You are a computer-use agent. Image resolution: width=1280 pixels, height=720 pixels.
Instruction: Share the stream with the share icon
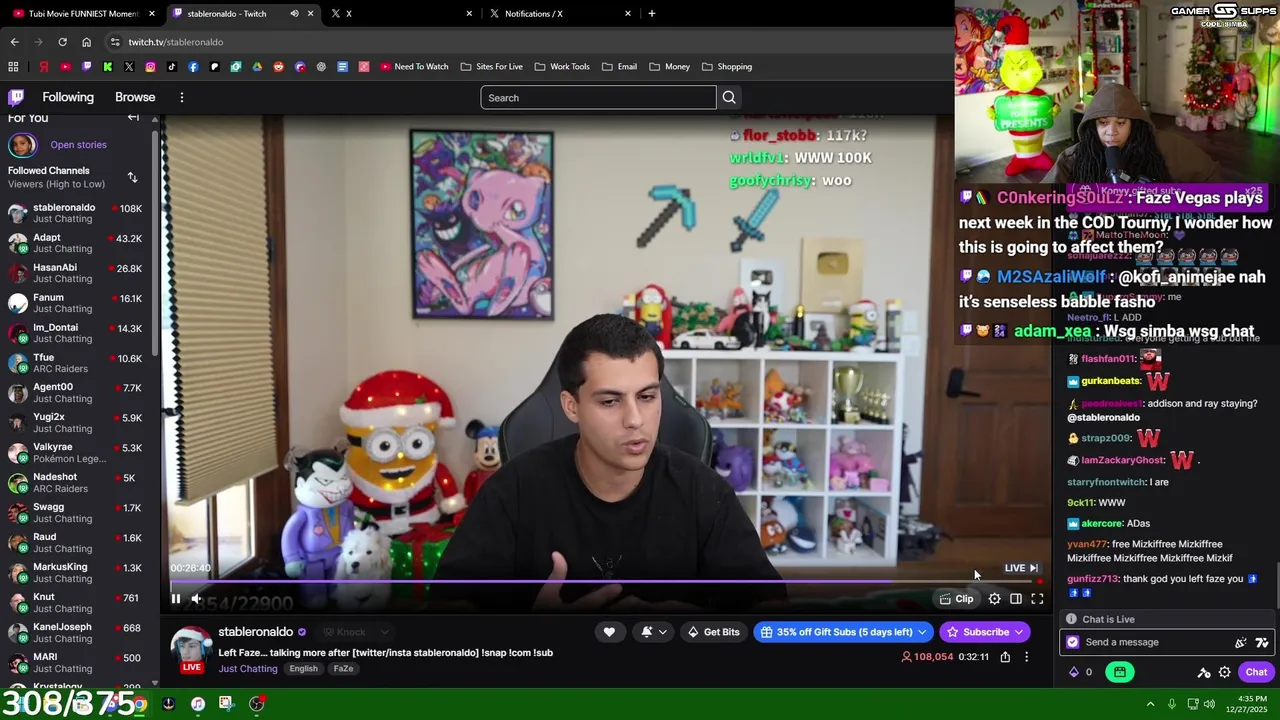click(x=1005, y=657)
